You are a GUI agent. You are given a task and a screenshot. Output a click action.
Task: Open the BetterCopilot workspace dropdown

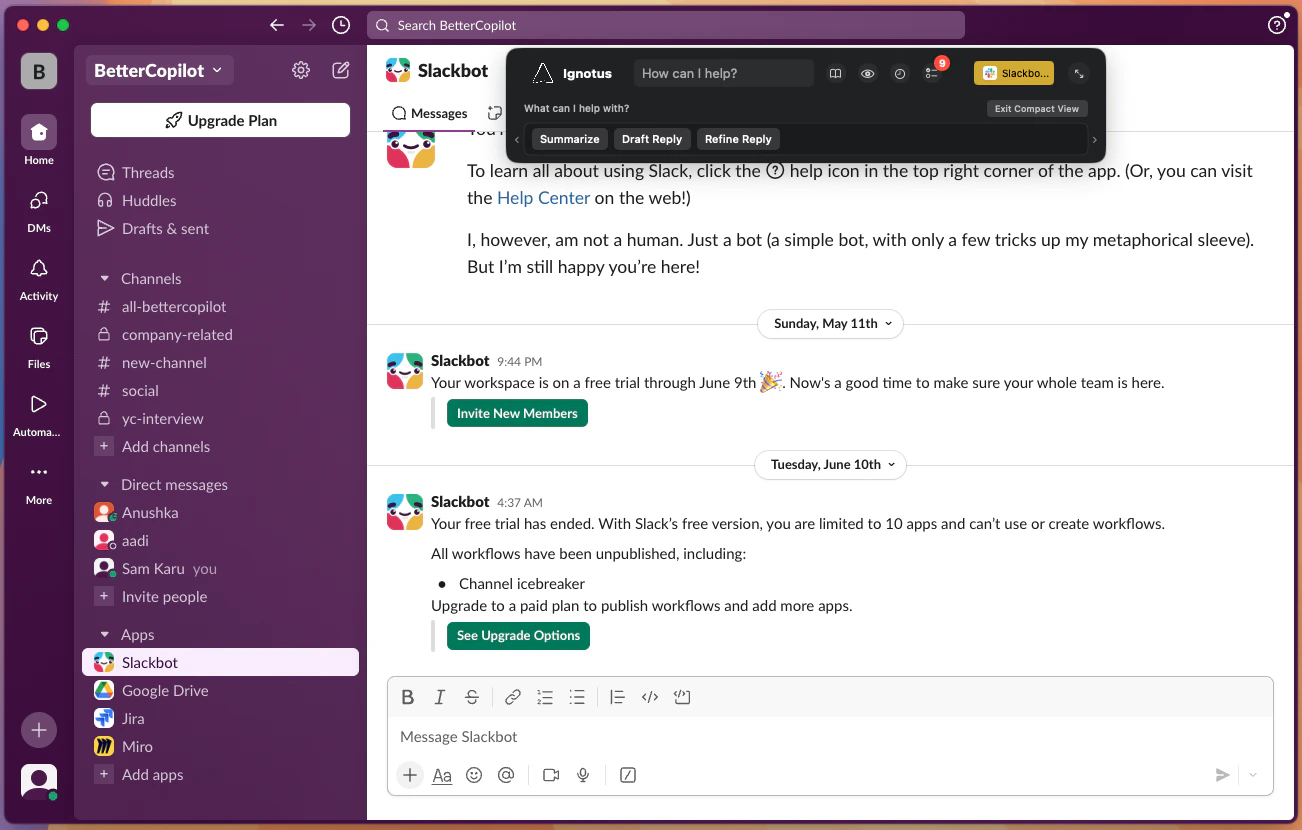click(160, 70)
